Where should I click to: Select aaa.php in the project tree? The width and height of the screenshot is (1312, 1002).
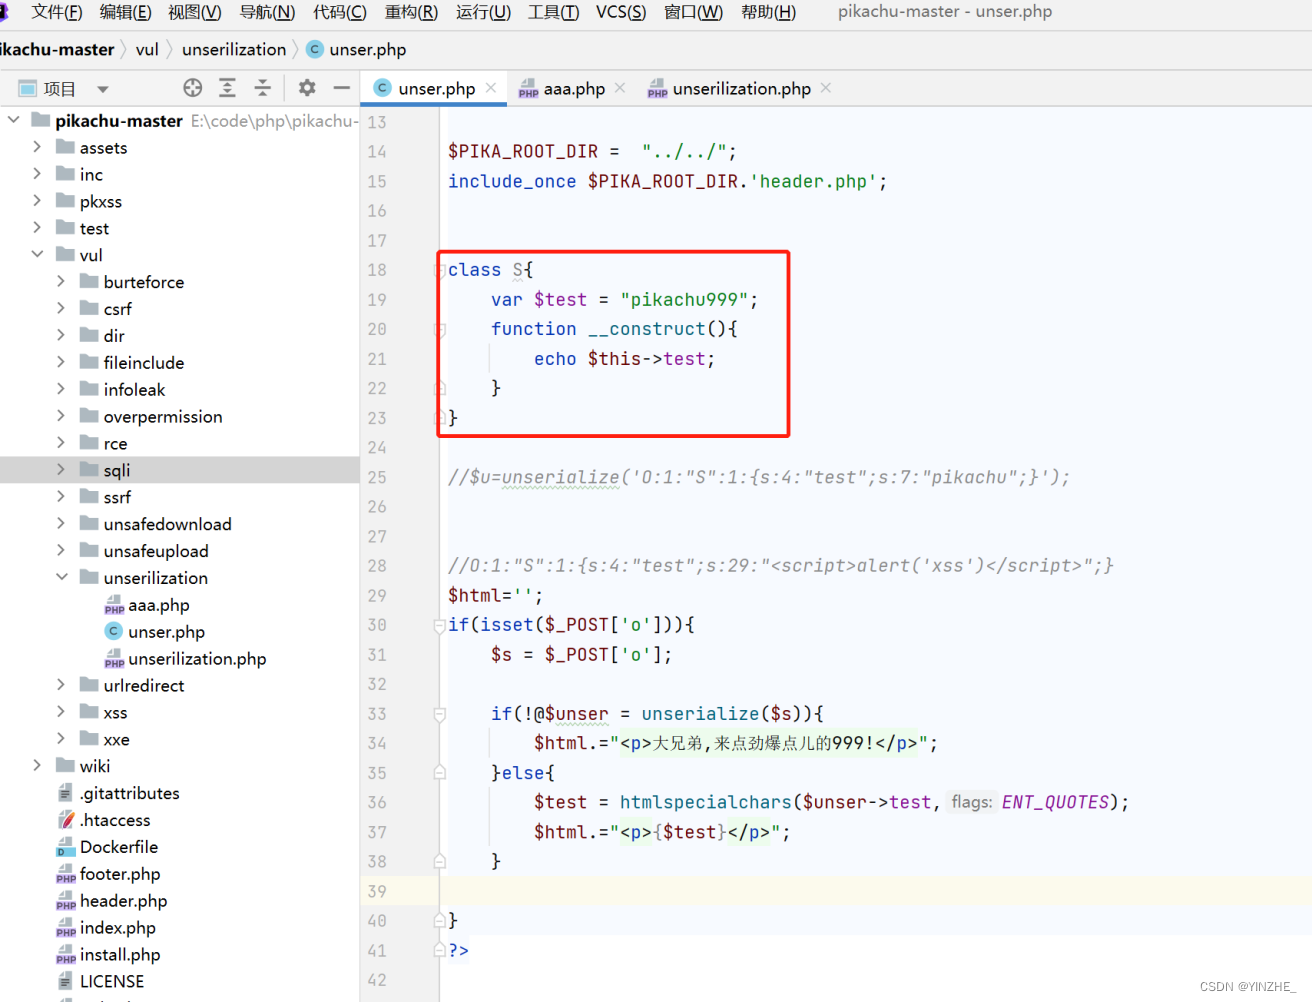(158, 605)
